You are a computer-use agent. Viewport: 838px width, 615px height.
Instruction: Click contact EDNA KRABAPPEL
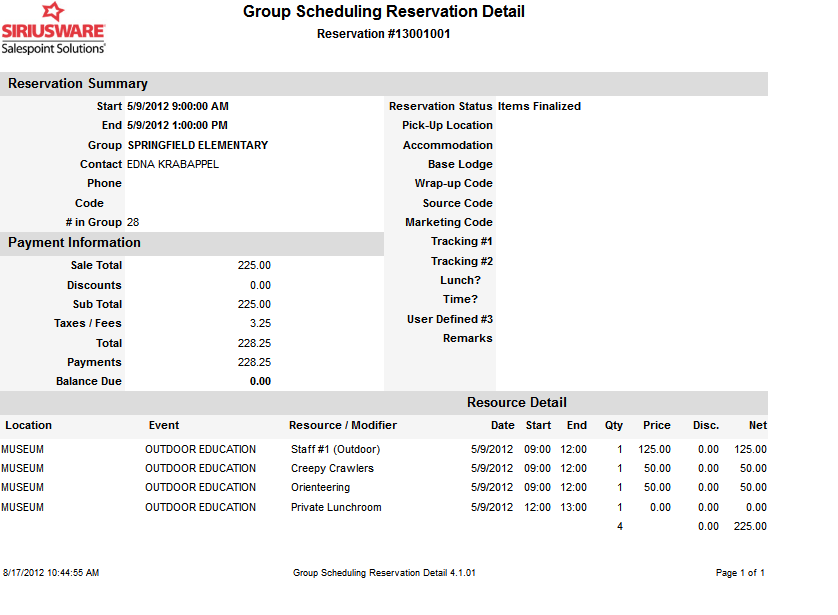(168, 164)
